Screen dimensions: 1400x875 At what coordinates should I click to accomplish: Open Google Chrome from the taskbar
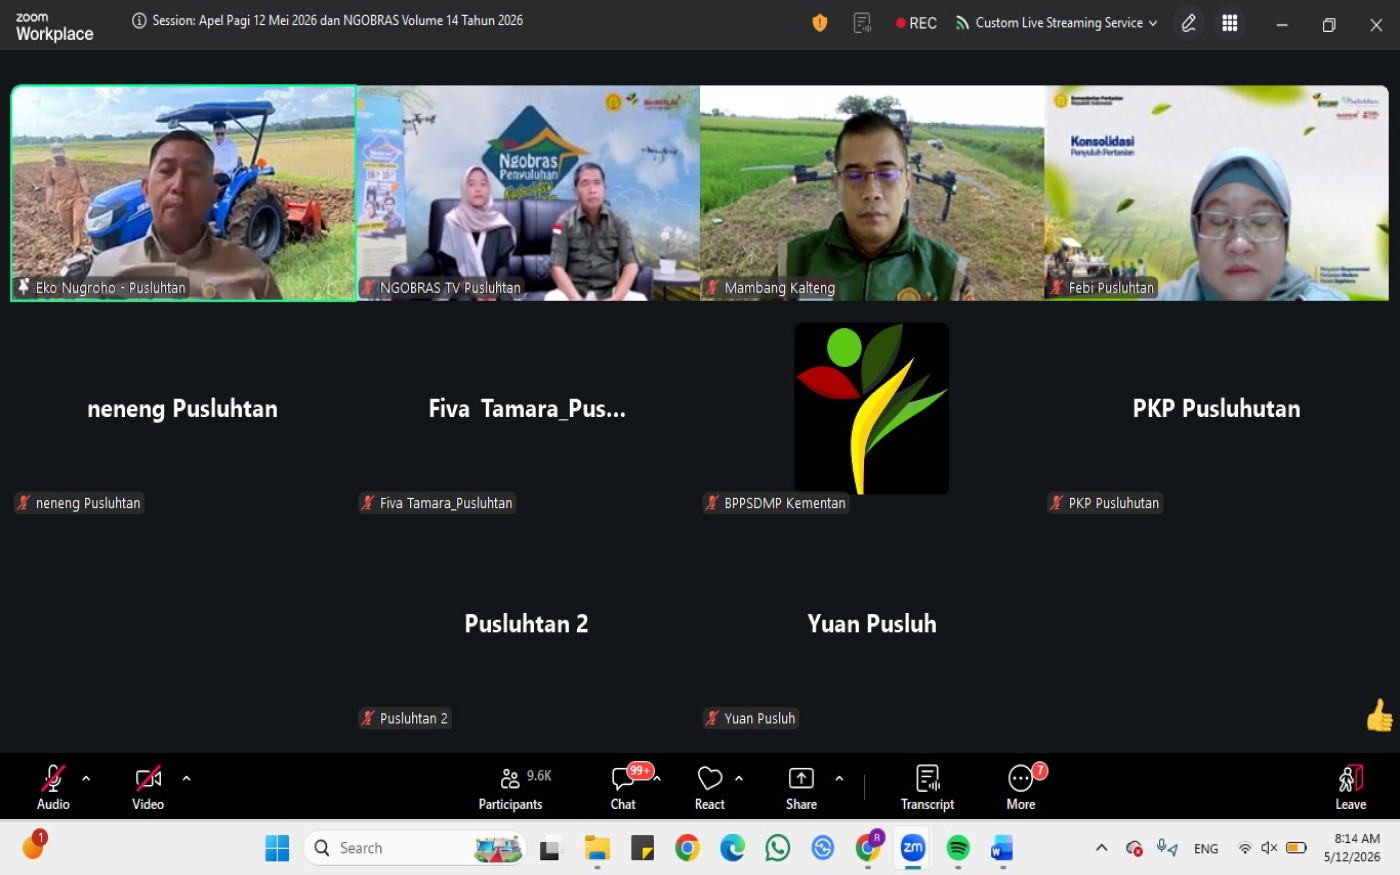tap(687, 848)
